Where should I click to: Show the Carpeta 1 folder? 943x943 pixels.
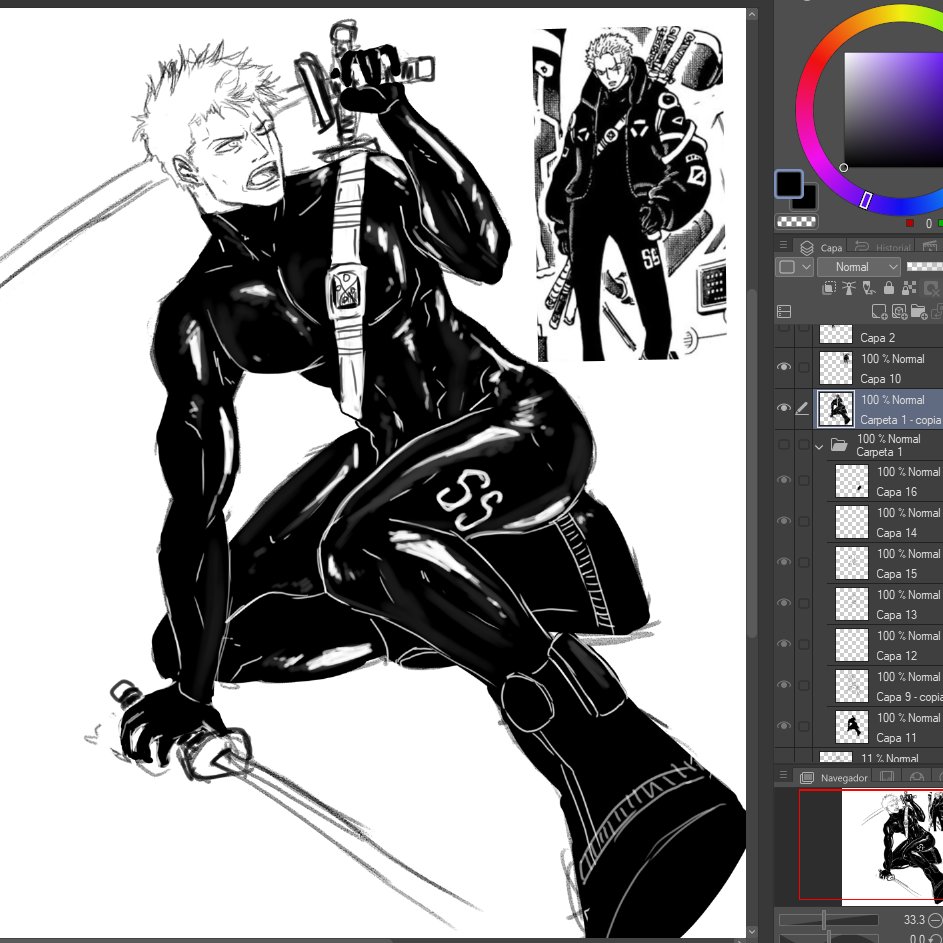pyautogui.click(x=784, y=444)
